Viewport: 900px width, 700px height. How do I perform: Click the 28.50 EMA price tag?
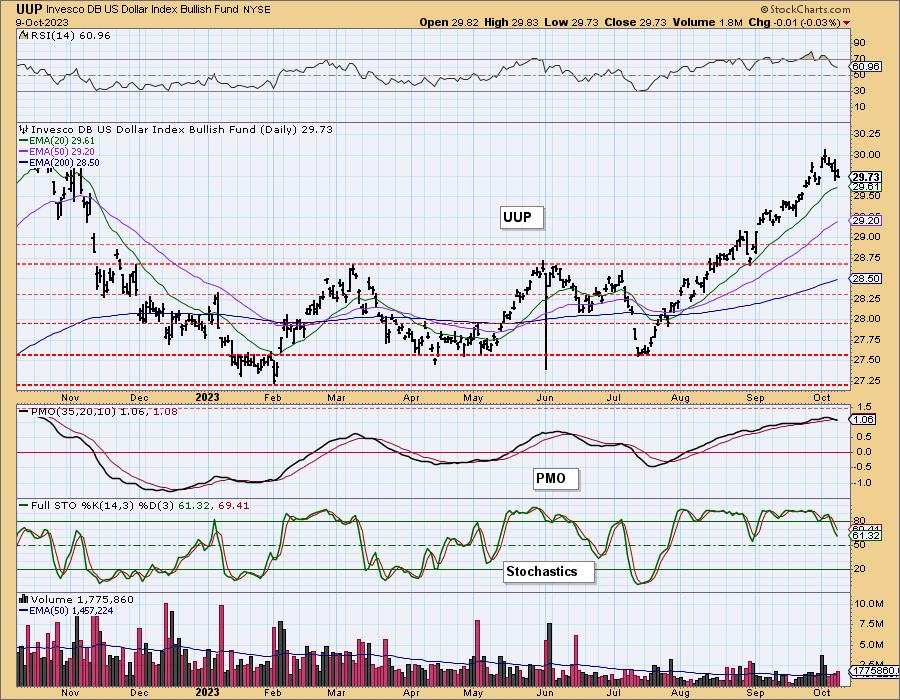[x=866, y=278]
